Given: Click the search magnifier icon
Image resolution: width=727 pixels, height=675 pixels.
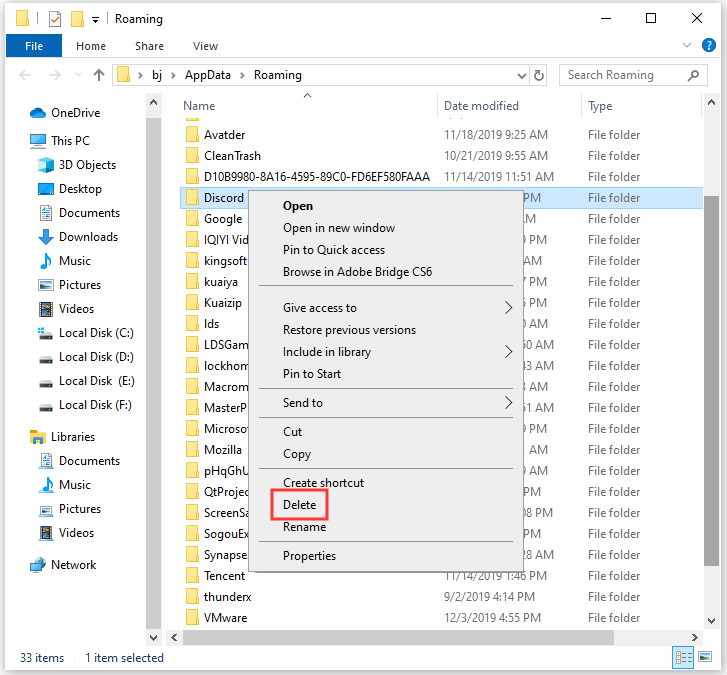Looking at the screenshot, I should point(693,75).
